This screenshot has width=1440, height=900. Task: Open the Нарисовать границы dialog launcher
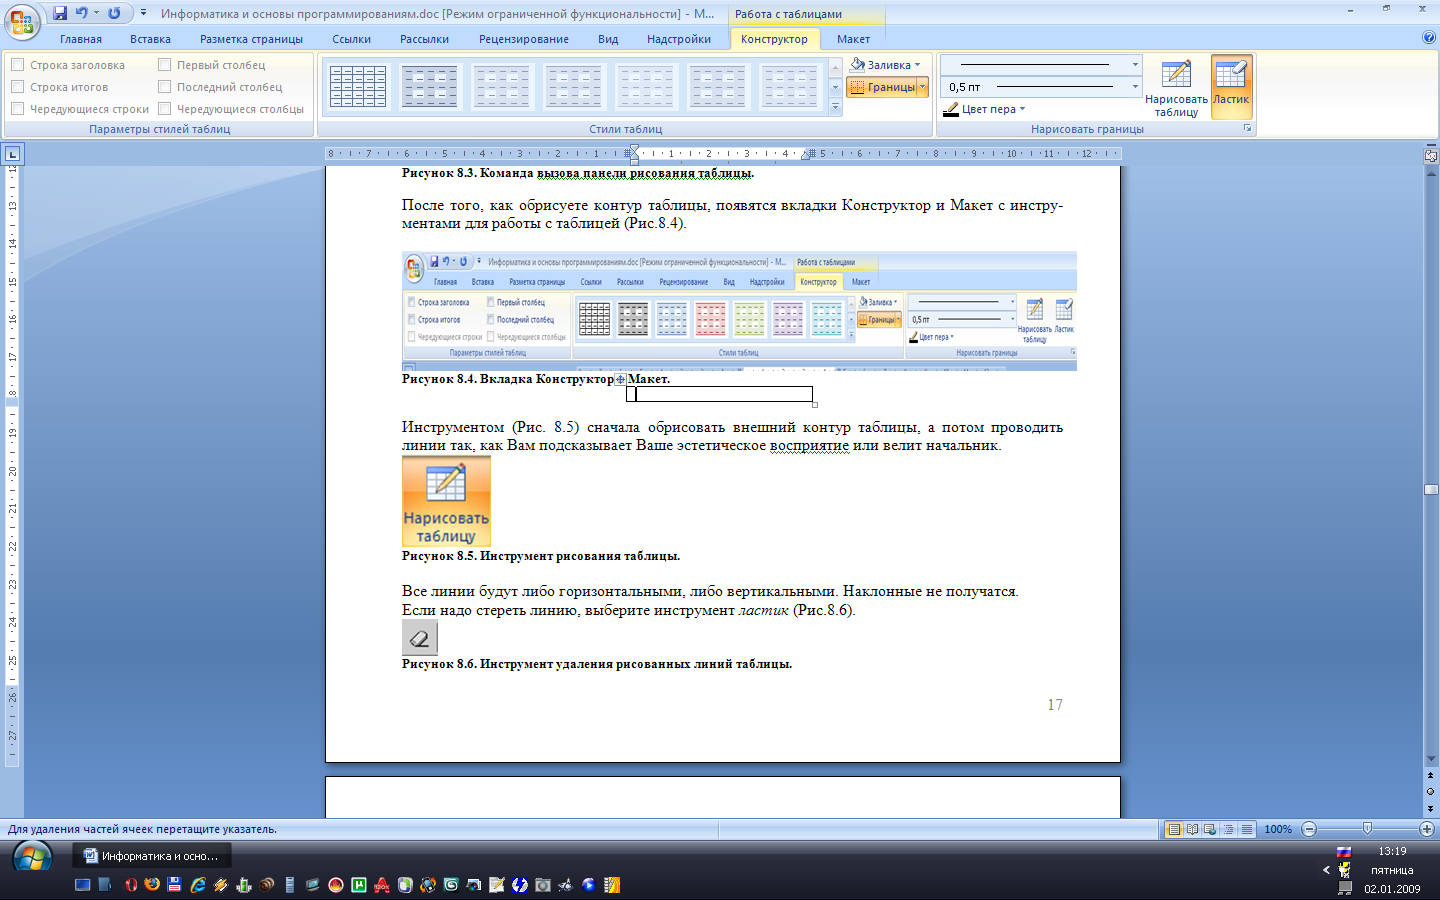[x=1247, y=129]
